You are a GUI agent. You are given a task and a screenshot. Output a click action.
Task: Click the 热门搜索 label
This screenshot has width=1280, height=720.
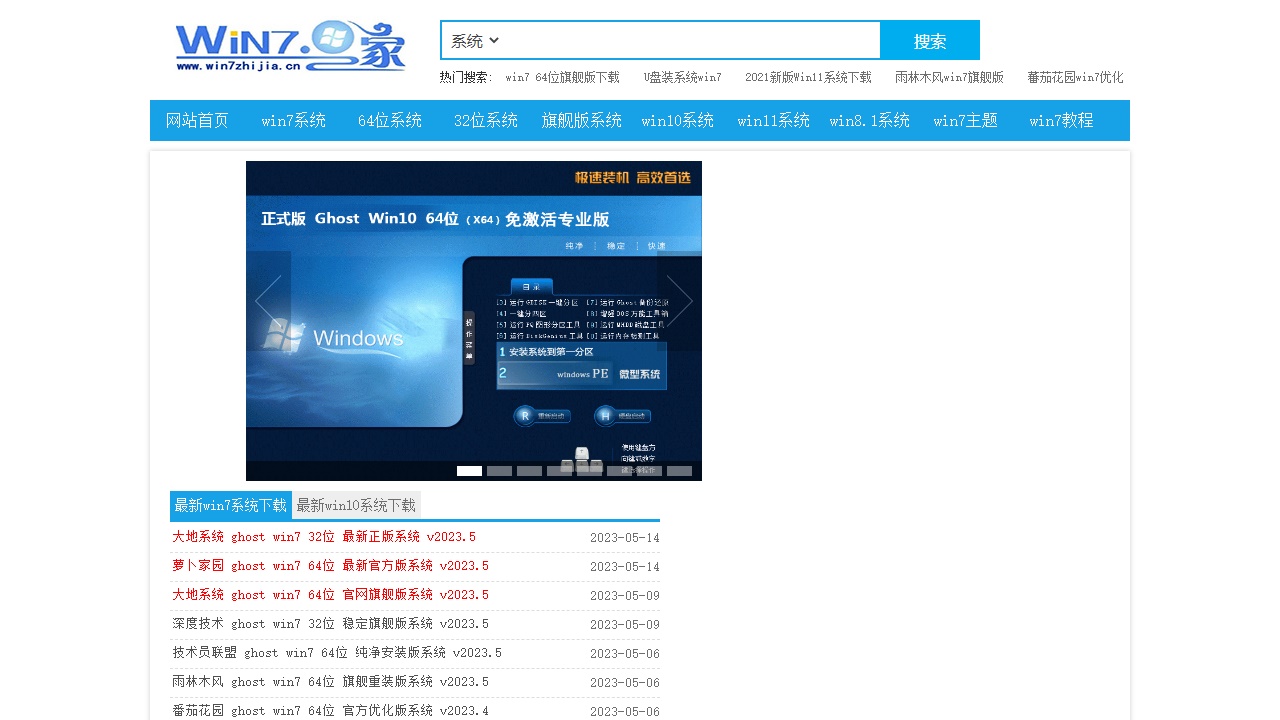point(465,77)
